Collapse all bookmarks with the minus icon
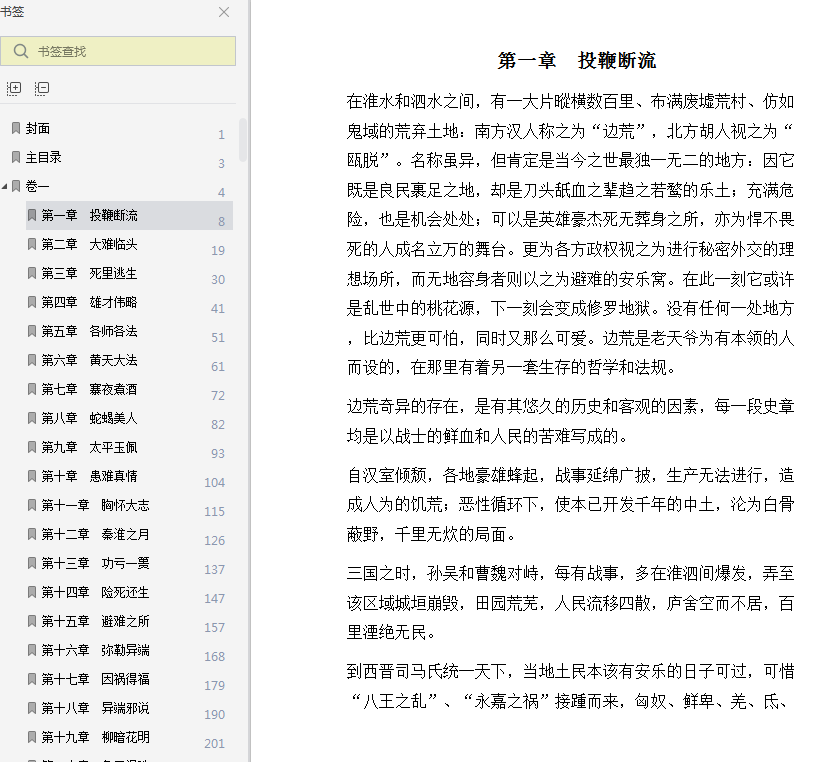The image size is (840, 762). click(x=42, y=88)
